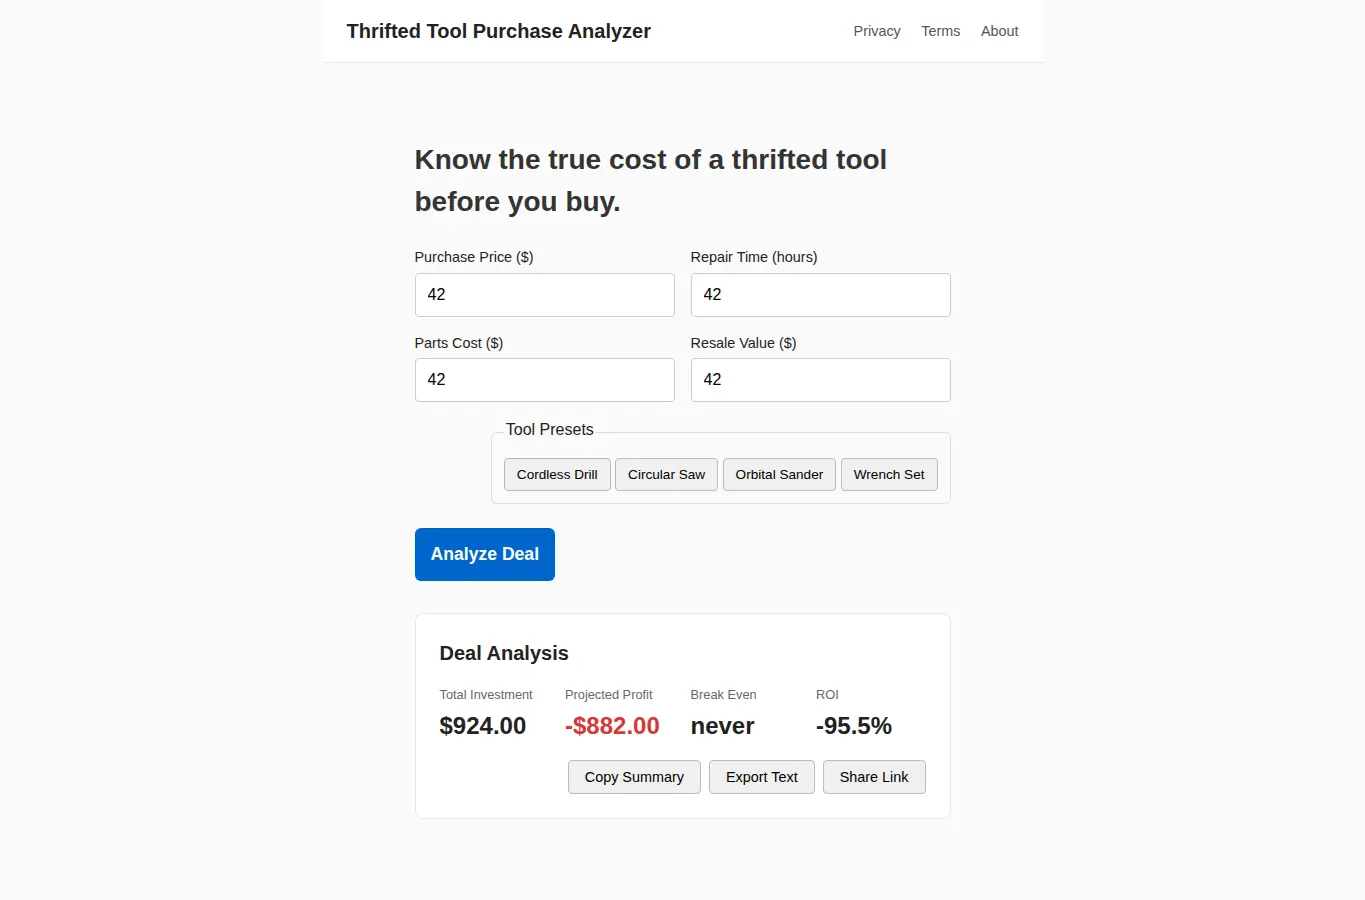This screenshot has height=900, width=1365.
Task: Apply the Circular Saw preset
Action: click(x=666, y=475)
